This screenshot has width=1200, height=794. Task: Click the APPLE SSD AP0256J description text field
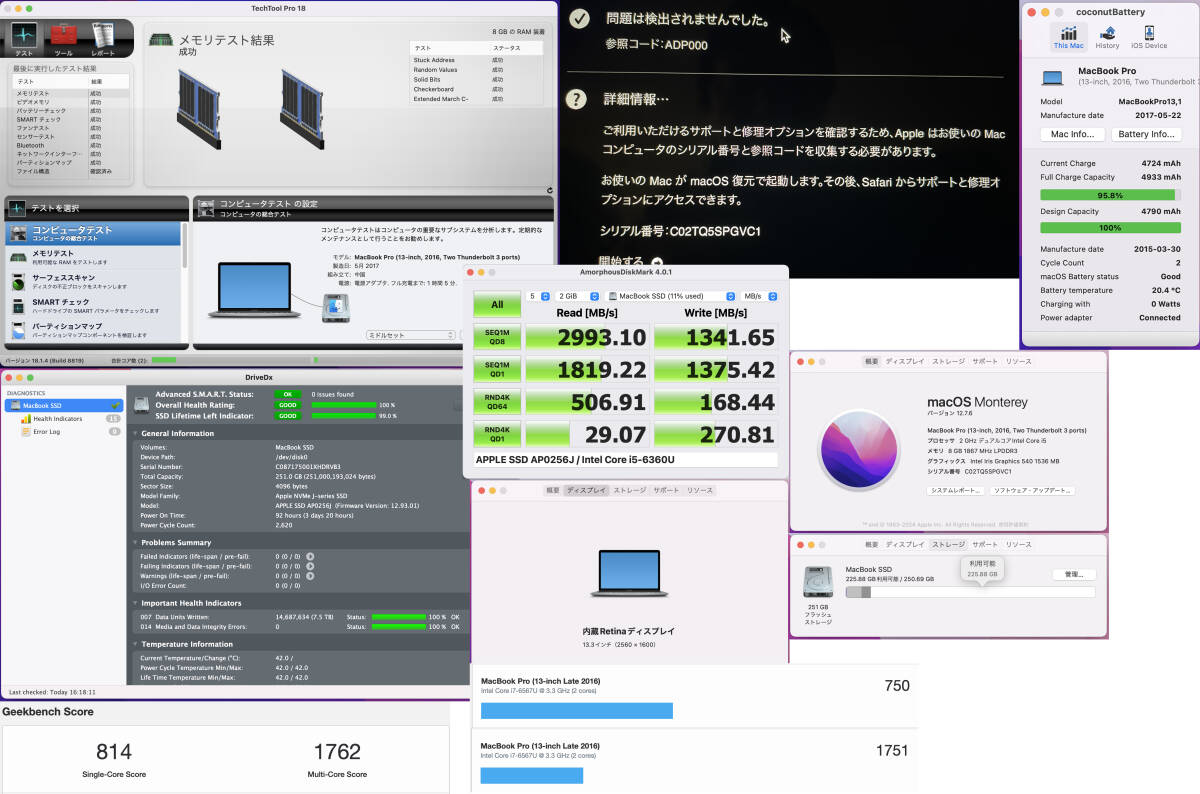click(x=626, y=461)
